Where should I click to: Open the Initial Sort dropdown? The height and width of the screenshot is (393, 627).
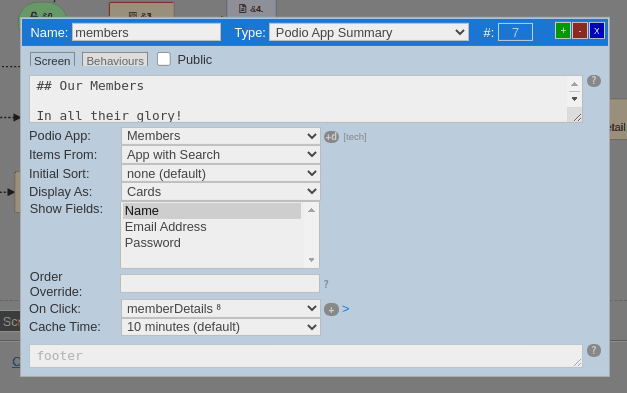[x=221, y=174]
